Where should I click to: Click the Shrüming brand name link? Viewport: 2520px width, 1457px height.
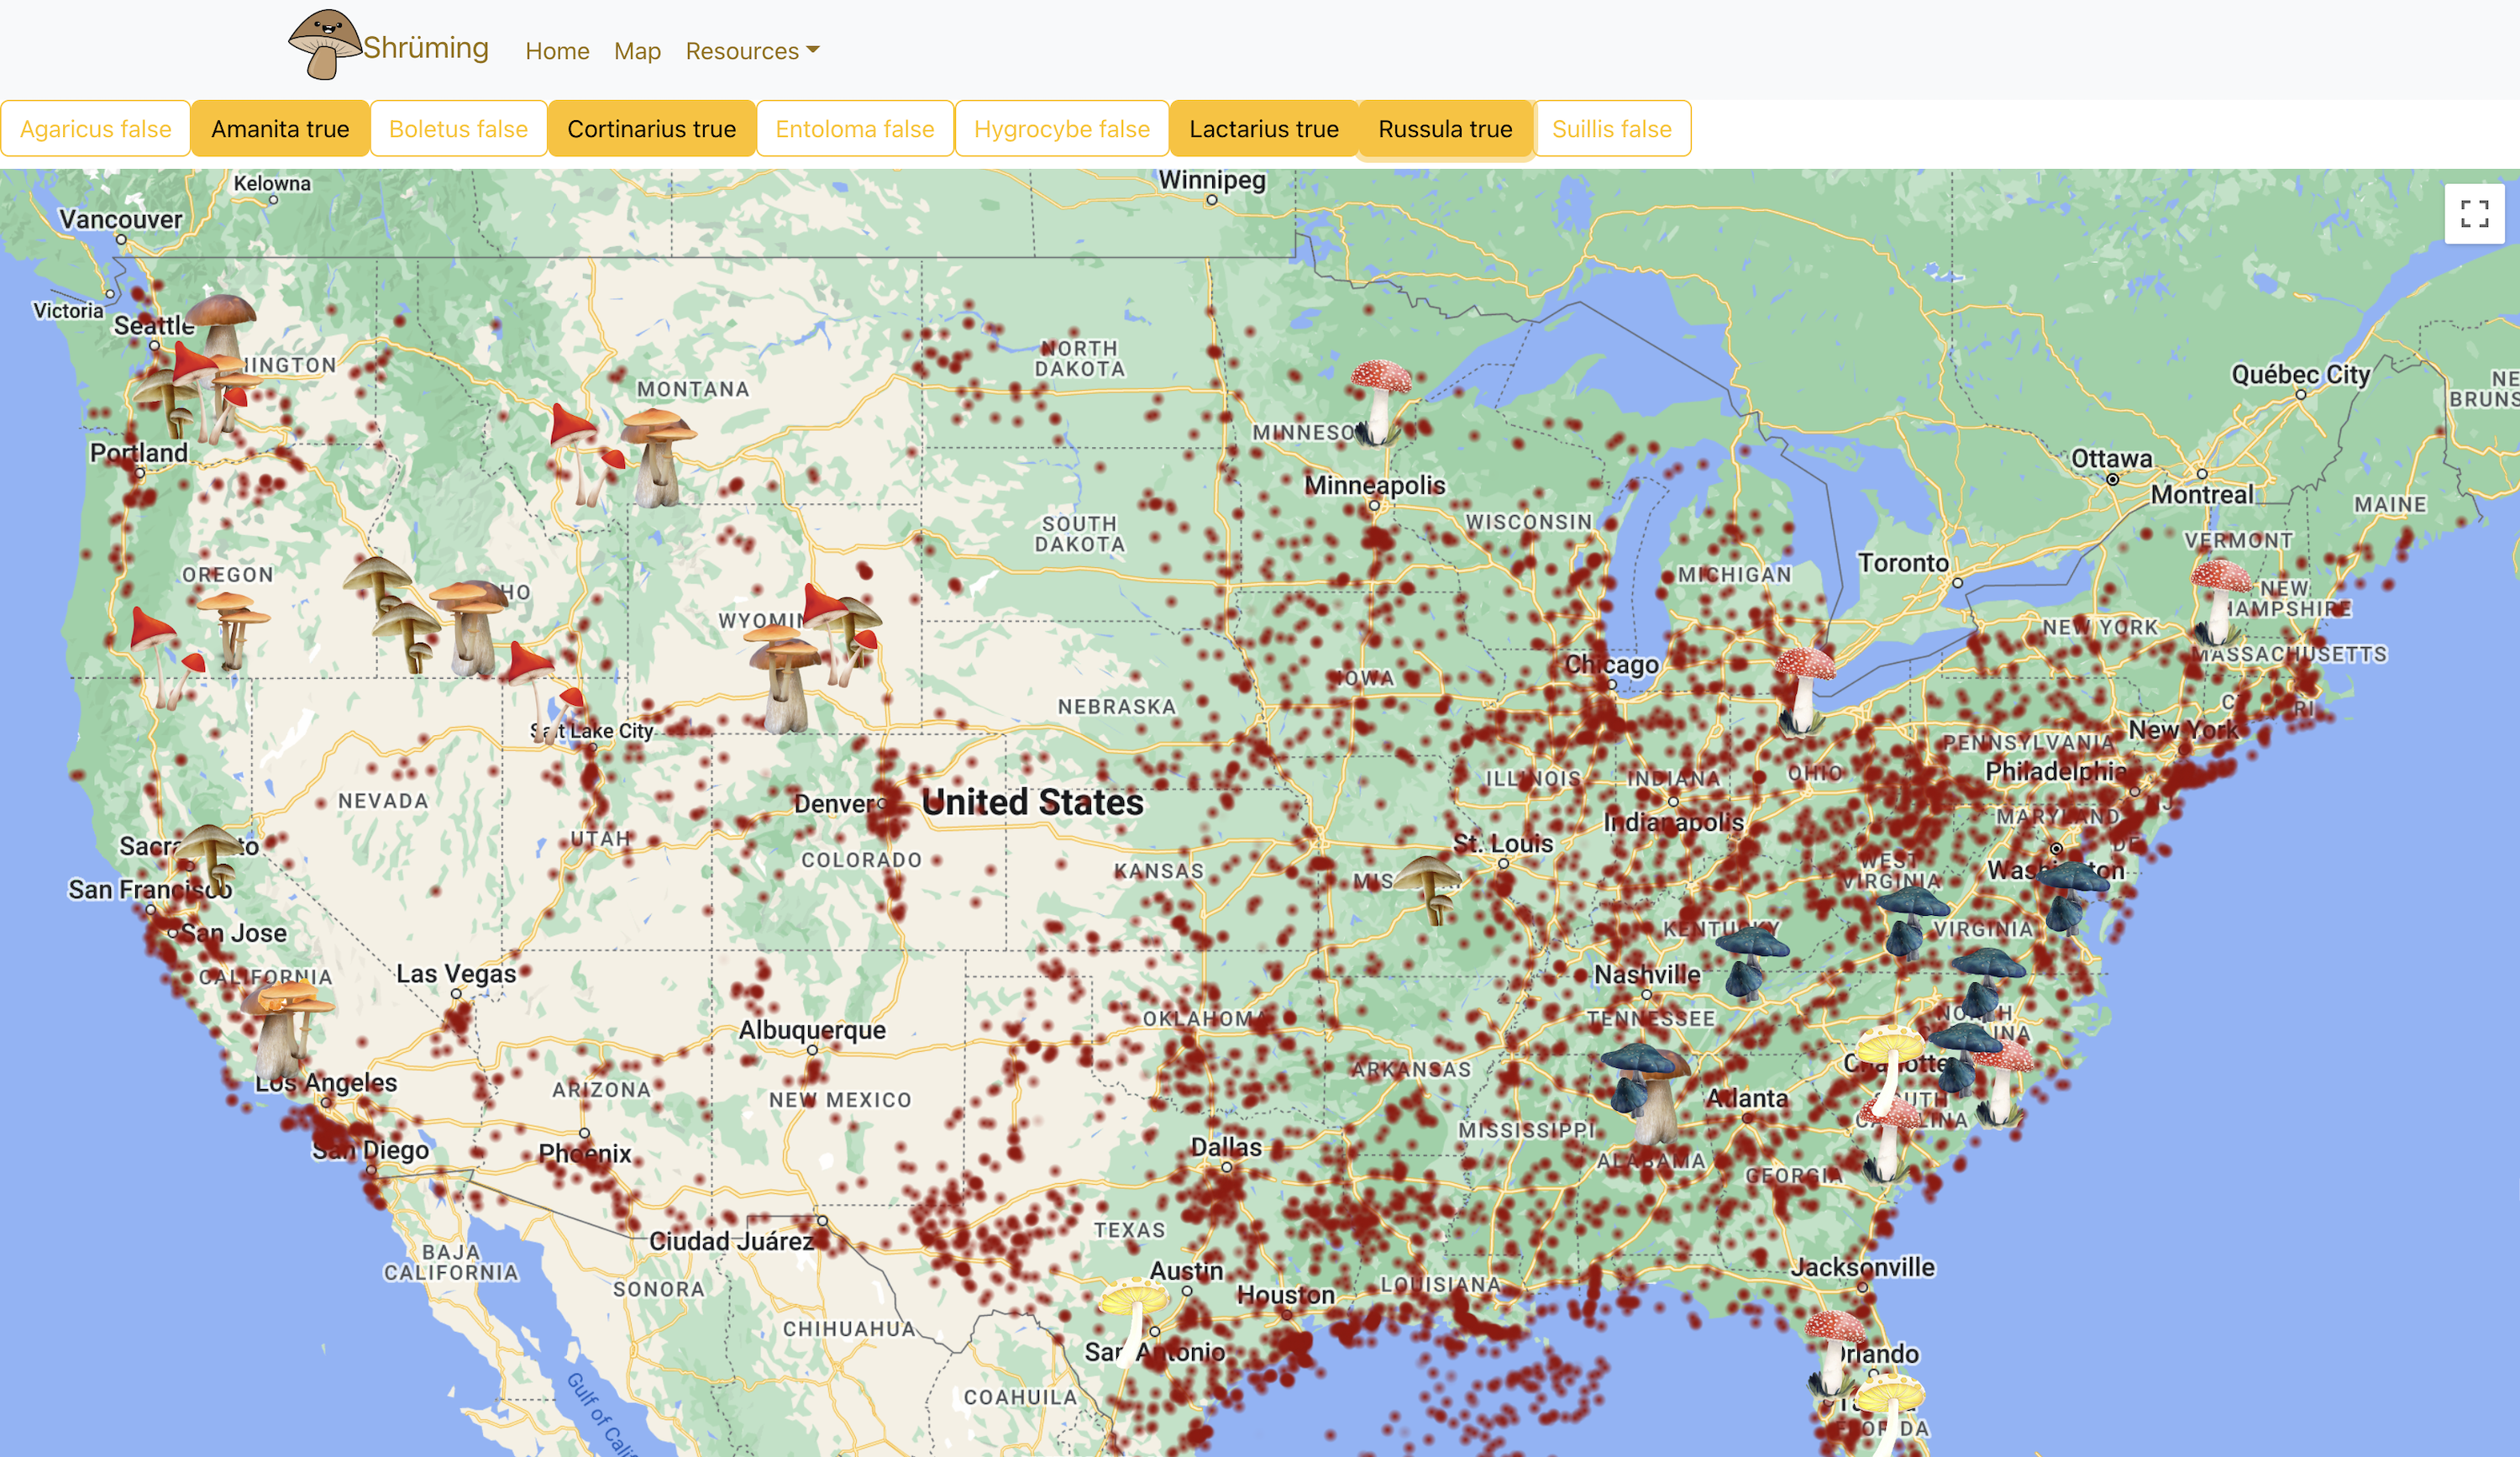[x=425, y=48]
